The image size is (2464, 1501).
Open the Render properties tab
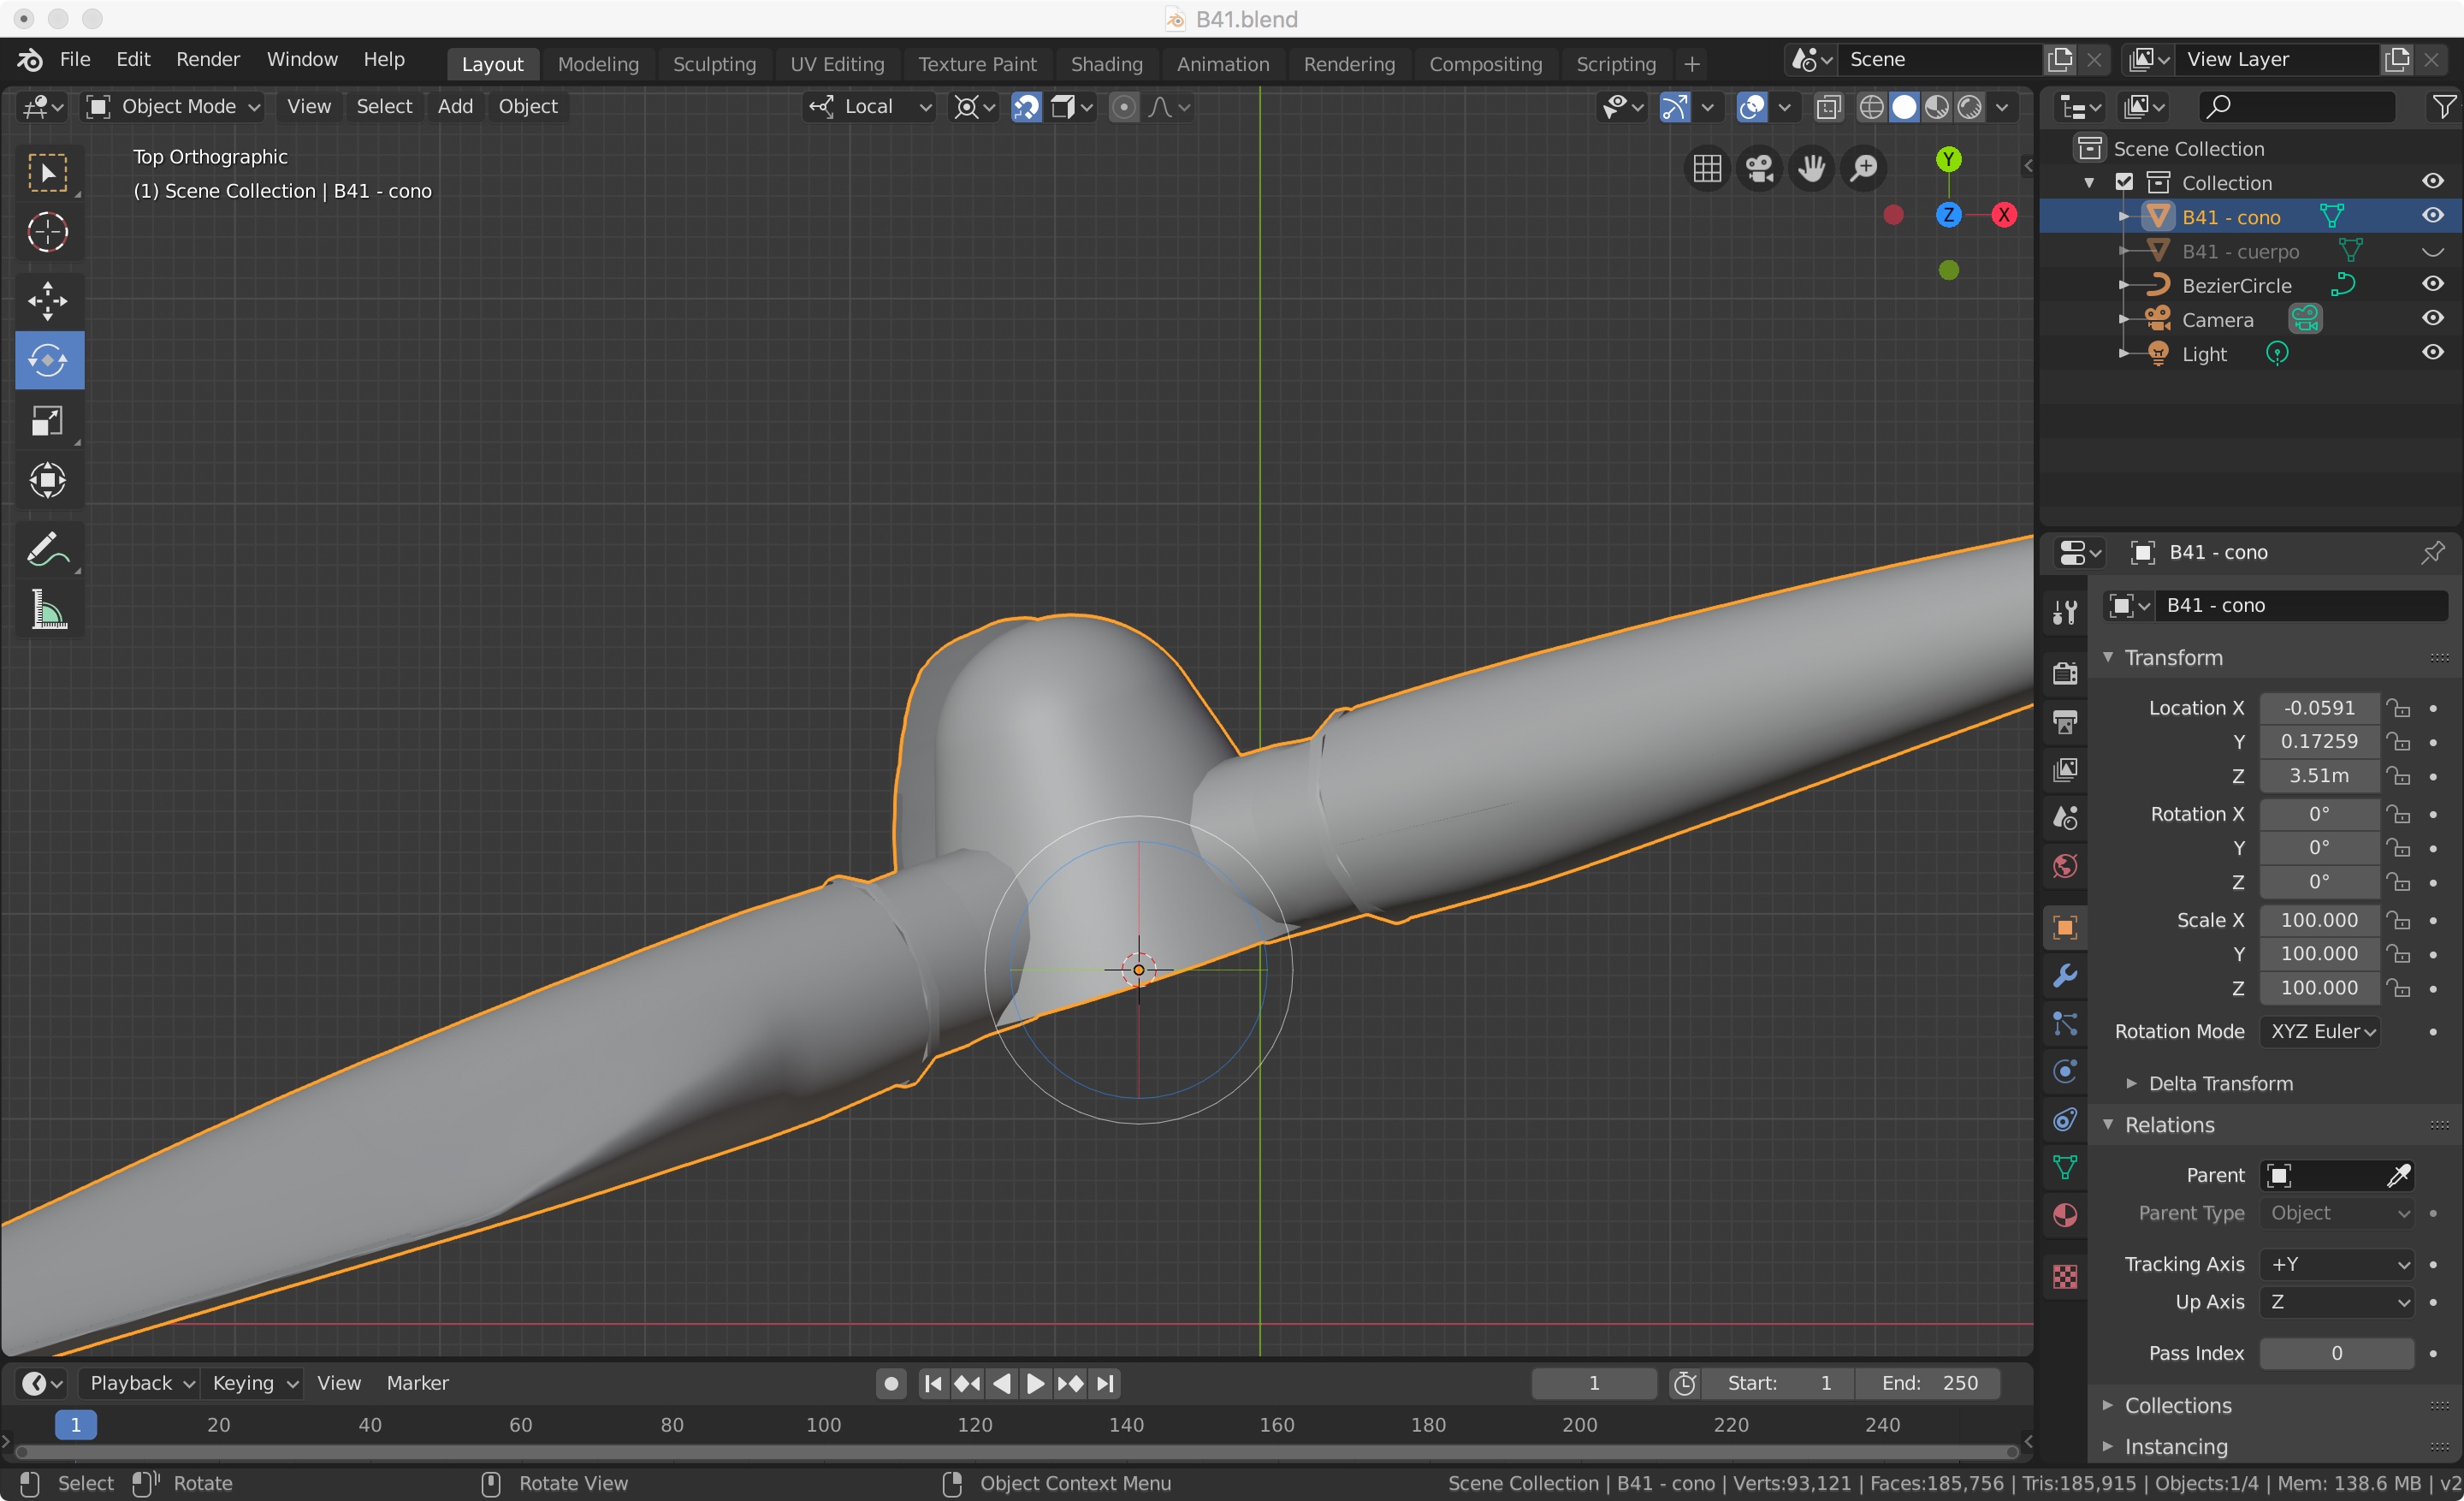point(2065,673)
